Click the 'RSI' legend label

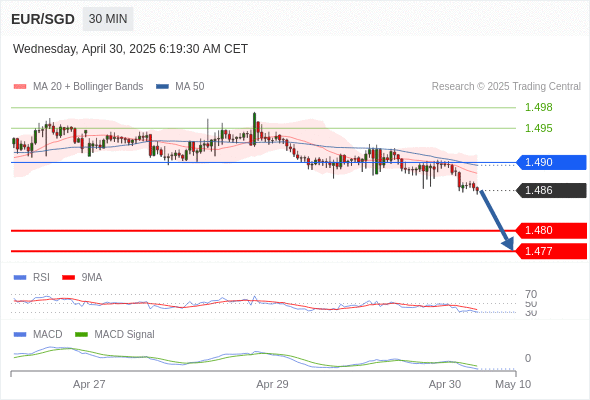pos(41,278)
